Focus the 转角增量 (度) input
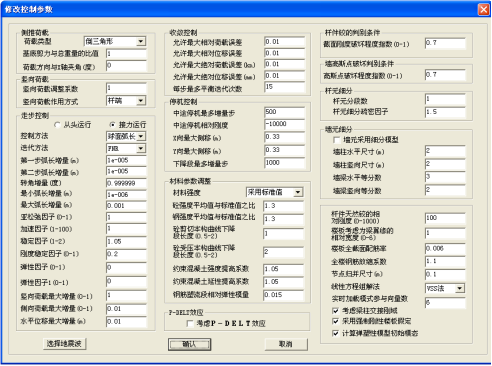This screenshot has width=492, height=366. point(126,183)
